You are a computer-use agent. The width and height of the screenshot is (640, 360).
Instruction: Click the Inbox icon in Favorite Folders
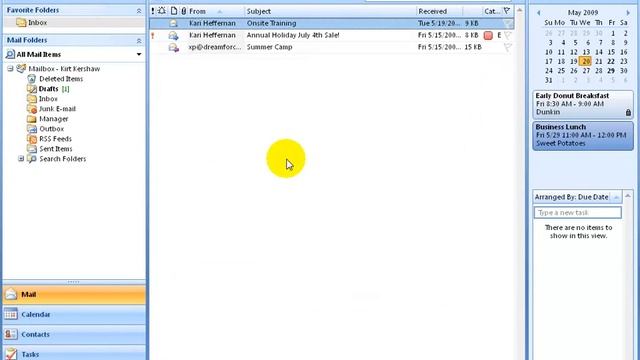(21, 22)
